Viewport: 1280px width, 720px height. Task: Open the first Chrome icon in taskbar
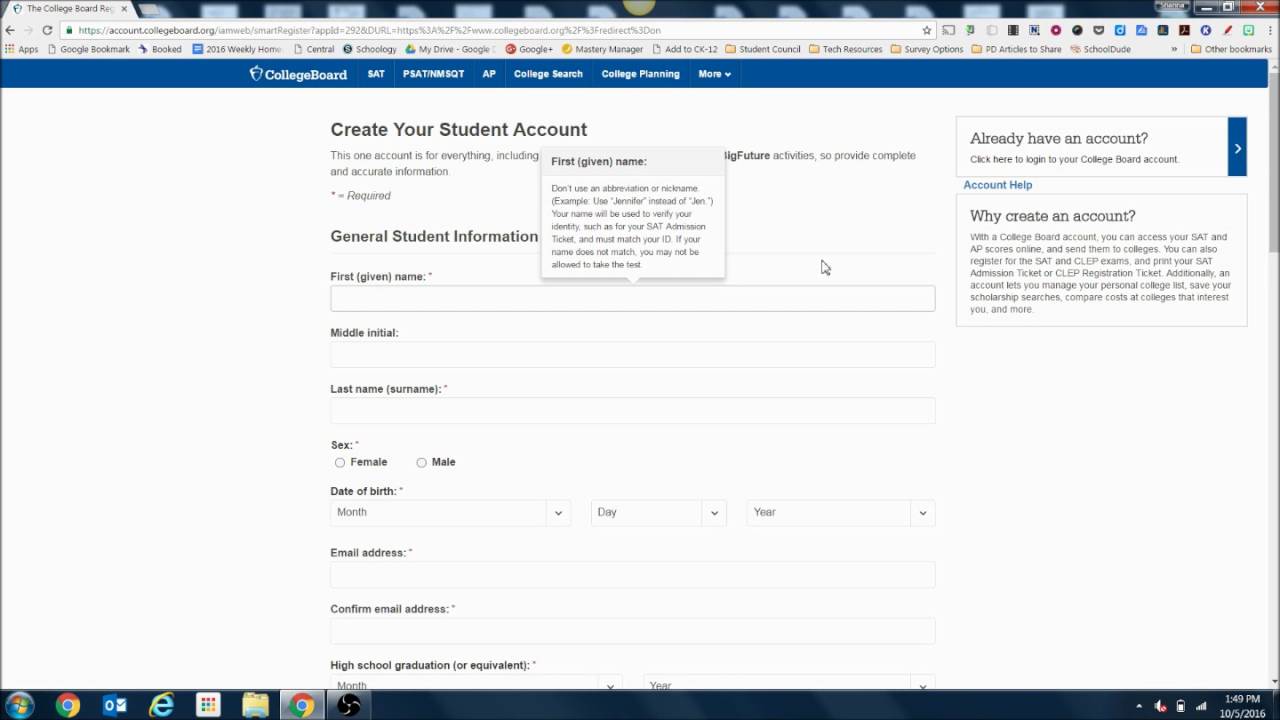(68, 706)
